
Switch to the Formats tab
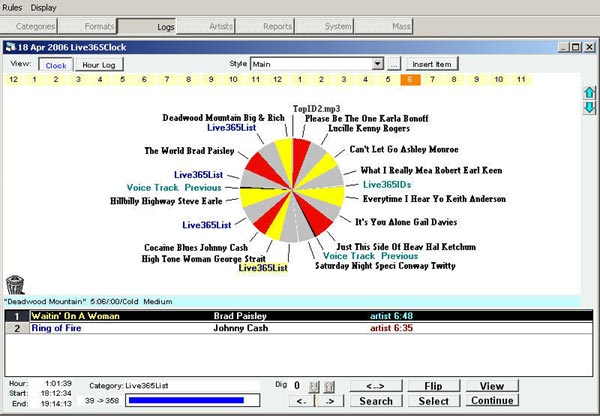pyautogui.click(x=88, y=26)
